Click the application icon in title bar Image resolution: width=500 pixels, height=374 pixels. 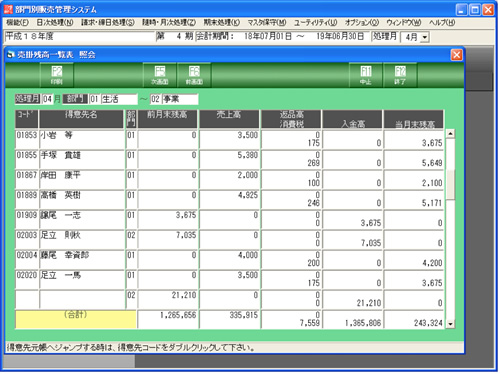tap(8, 9)
